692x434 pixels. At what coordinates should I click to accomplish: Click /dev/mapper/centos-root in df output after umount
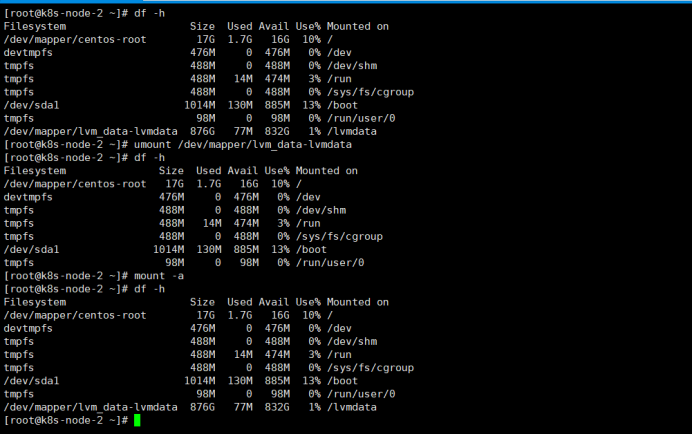coord(75,184)
